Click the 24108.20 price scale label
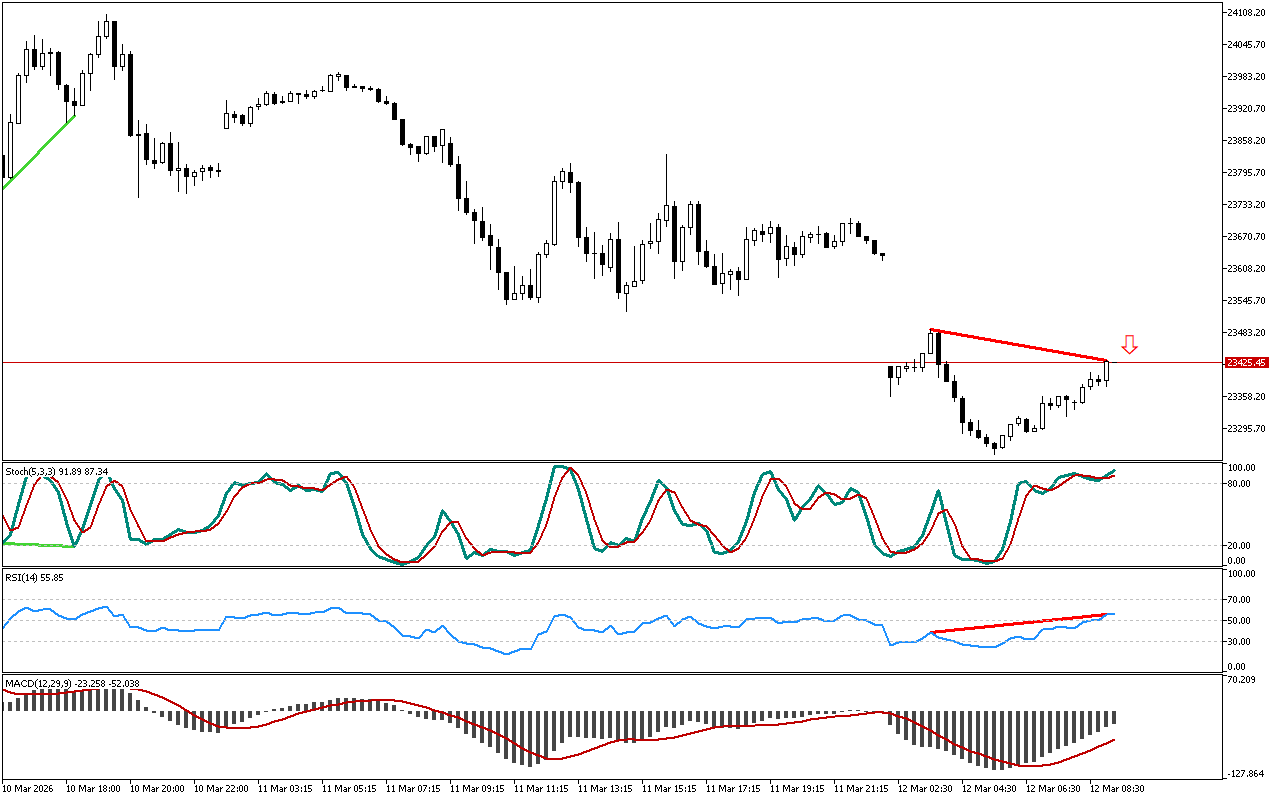This screenshot has height=800, width=1280. pyautogui.click(x=1247, y=12)
